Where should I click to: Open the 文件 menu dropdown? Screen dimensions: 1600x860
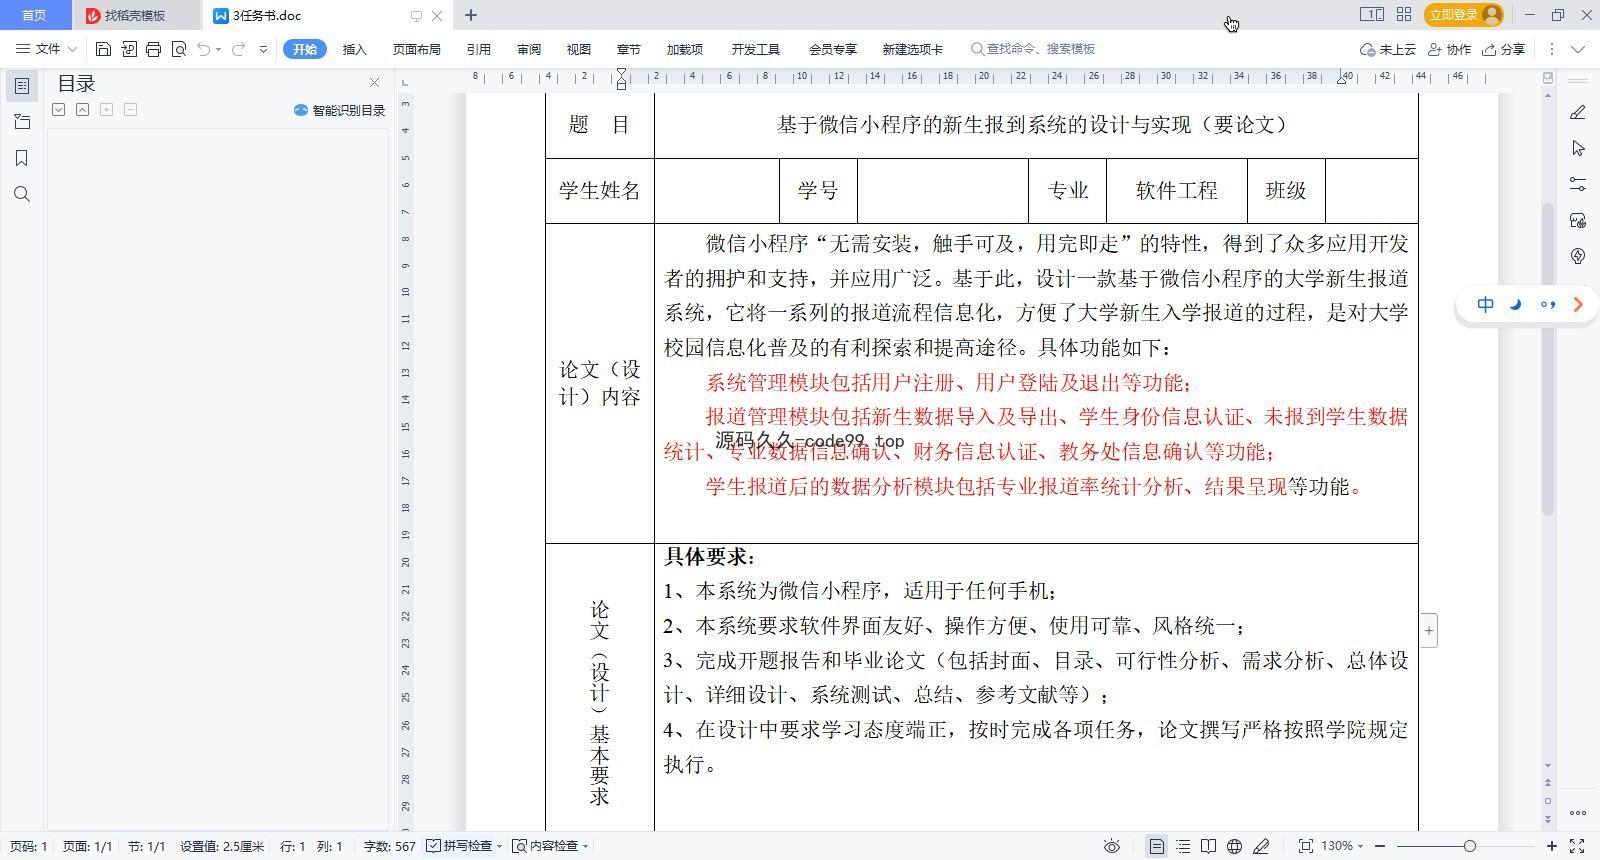coord(46,49)
